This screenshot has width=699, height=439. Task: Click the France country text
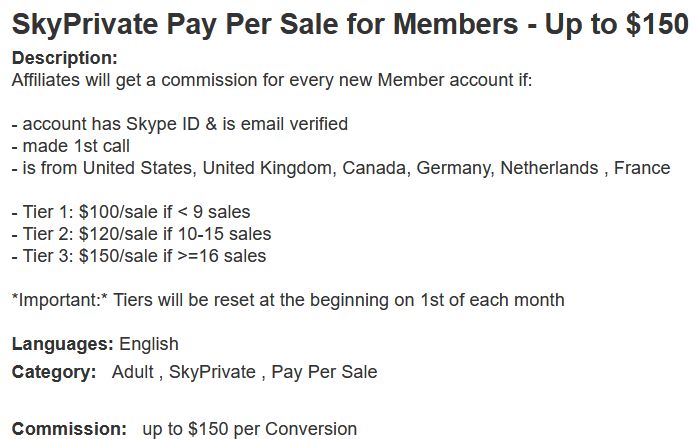click(642, 168)
